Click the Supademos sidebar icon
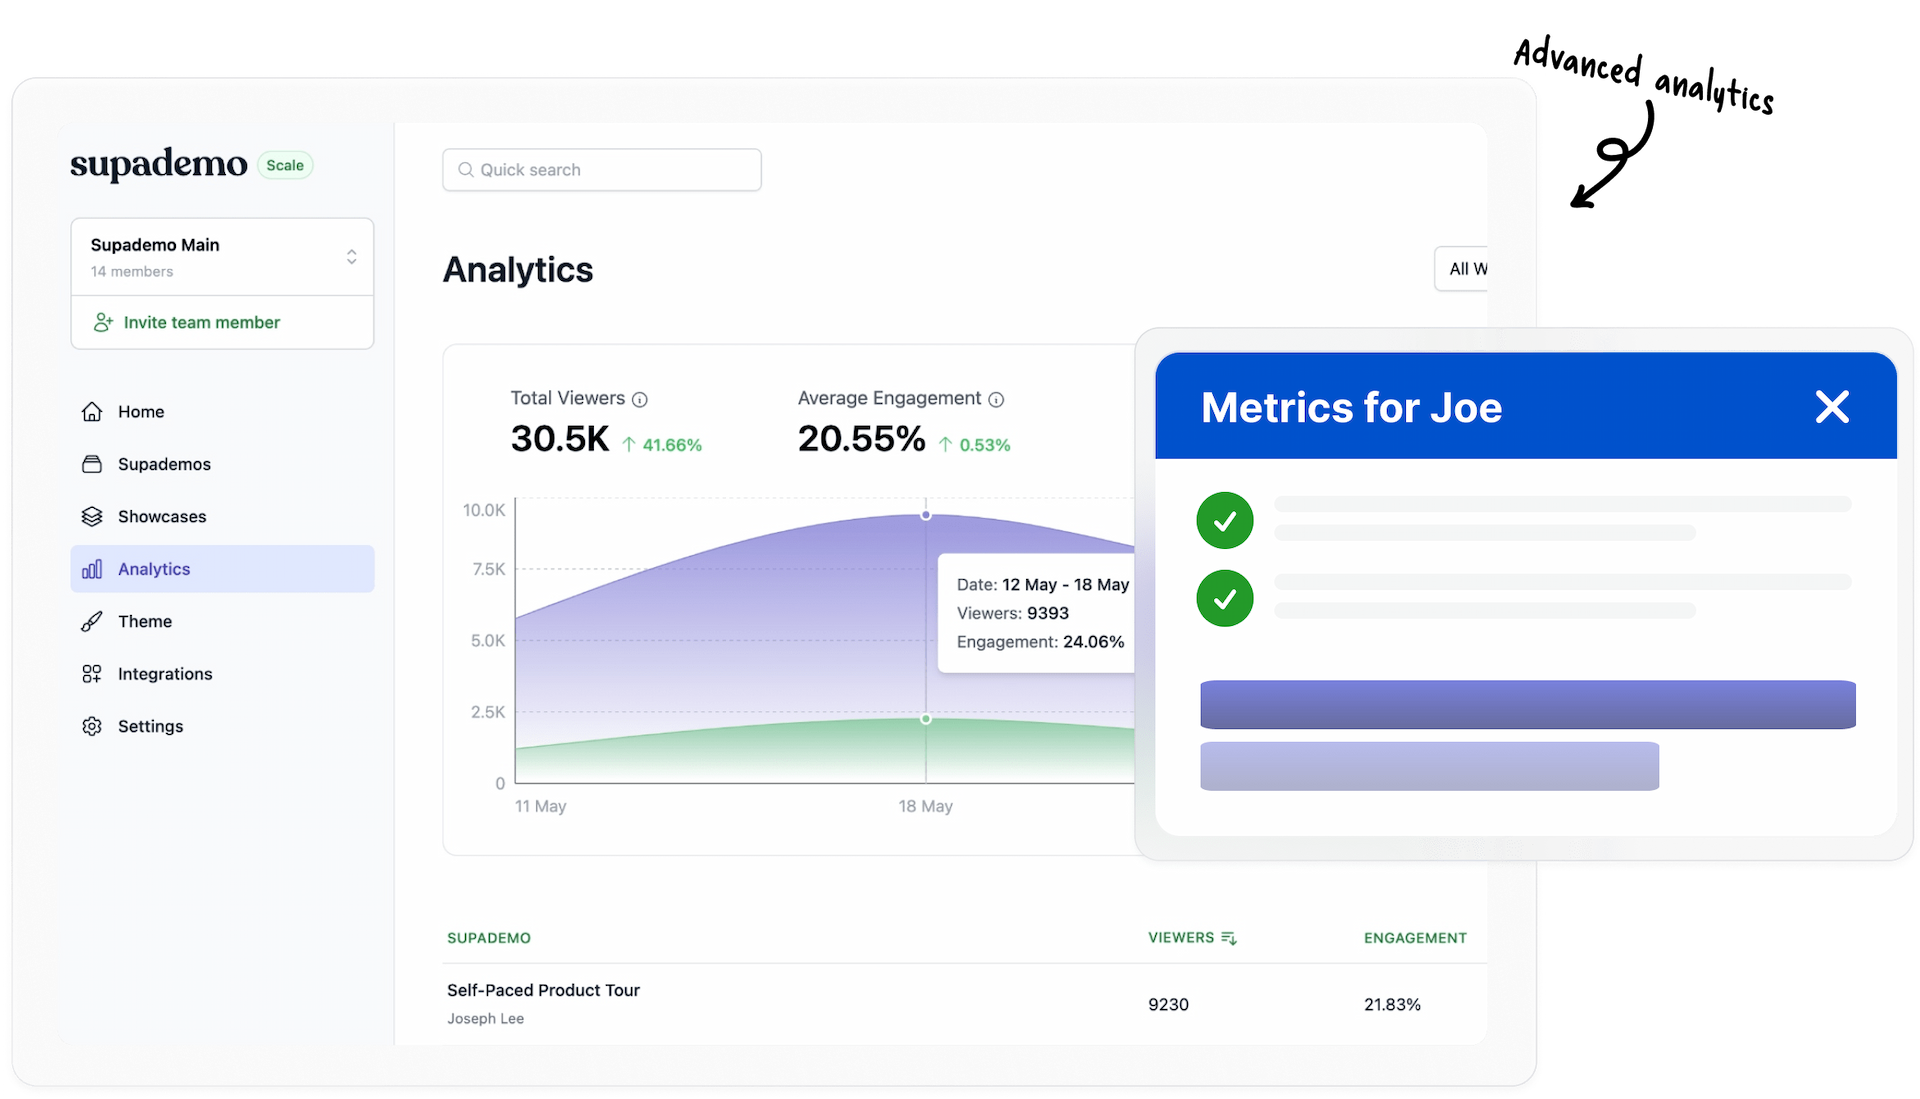The width and height of the screenshot is (1920, 1099). [94, 463]
